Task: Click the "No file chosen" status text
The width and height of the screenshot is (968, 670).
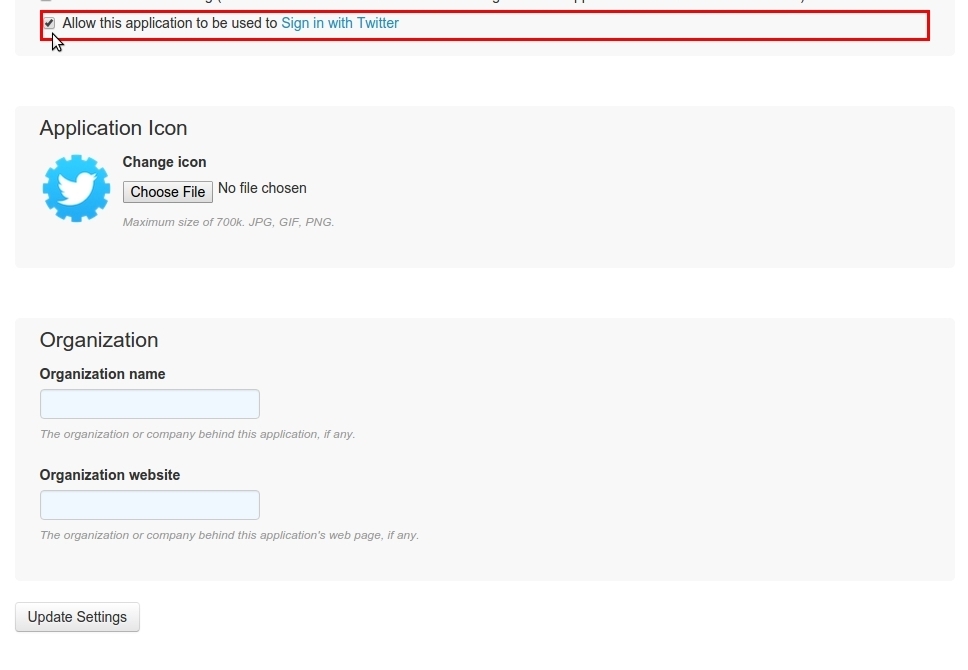Action: [262, 188]
